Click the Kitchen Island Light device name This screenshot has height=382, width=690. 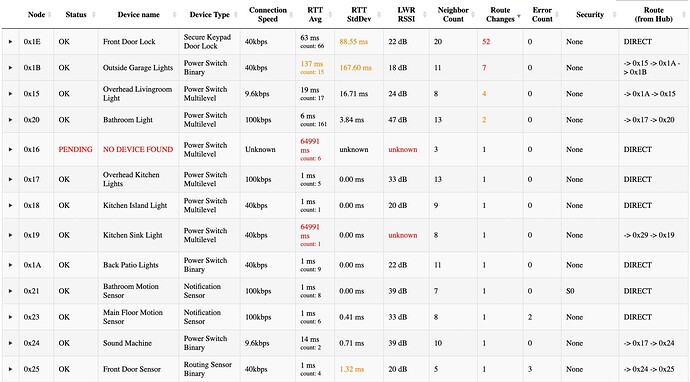point(135,206)
